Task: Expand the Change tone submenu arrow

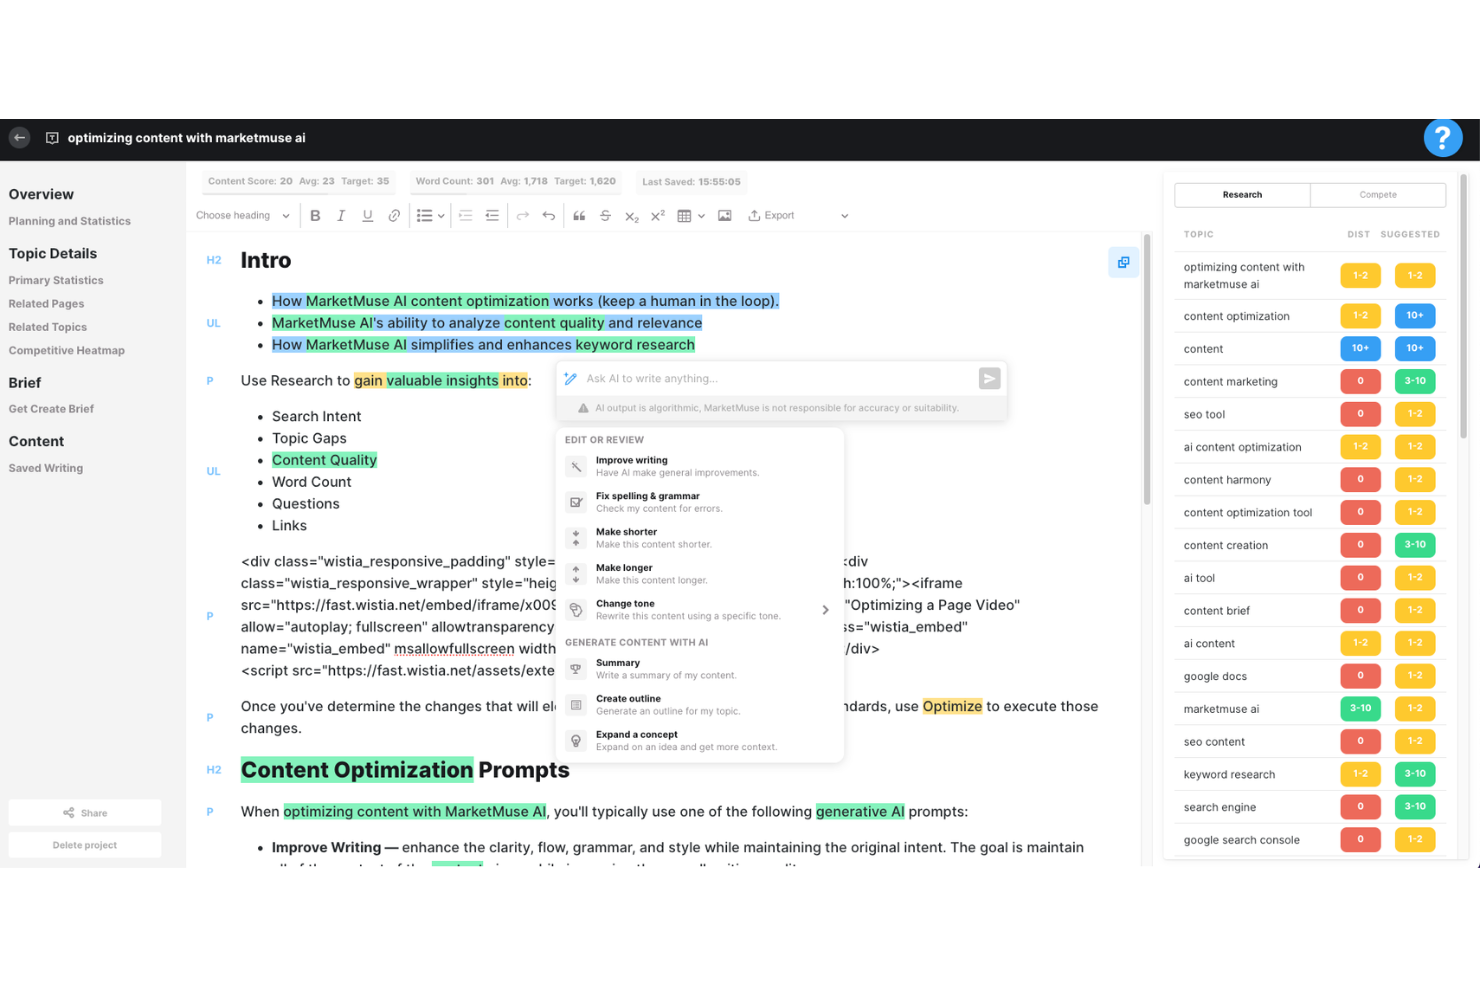Action: tap(825, 610)
